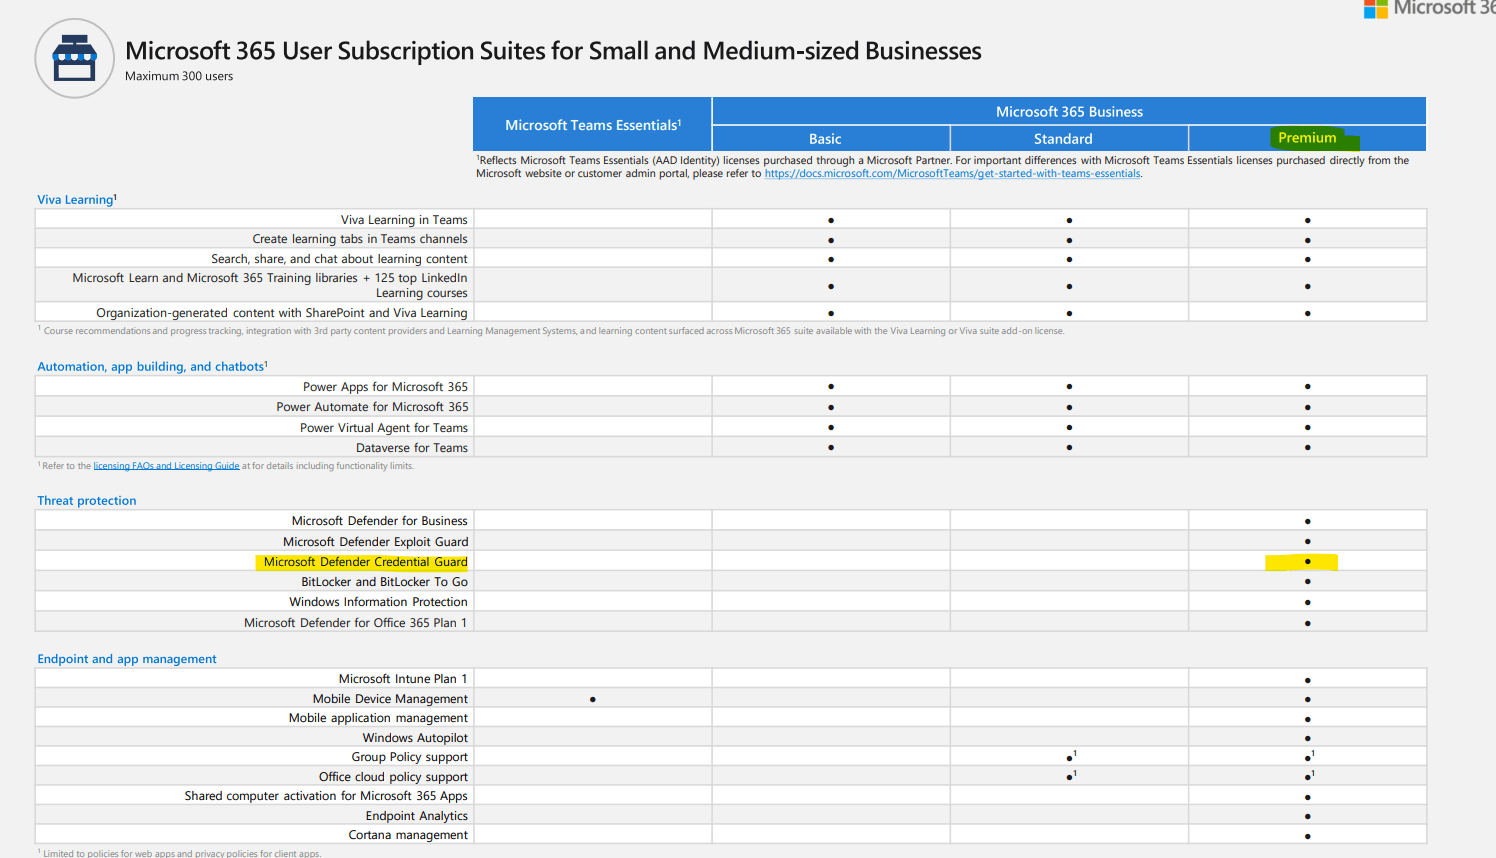This screenshot has width=1496, height=858.
Task: Click the Limited to policies for web apps footnote
Action: tap(179, 853)
